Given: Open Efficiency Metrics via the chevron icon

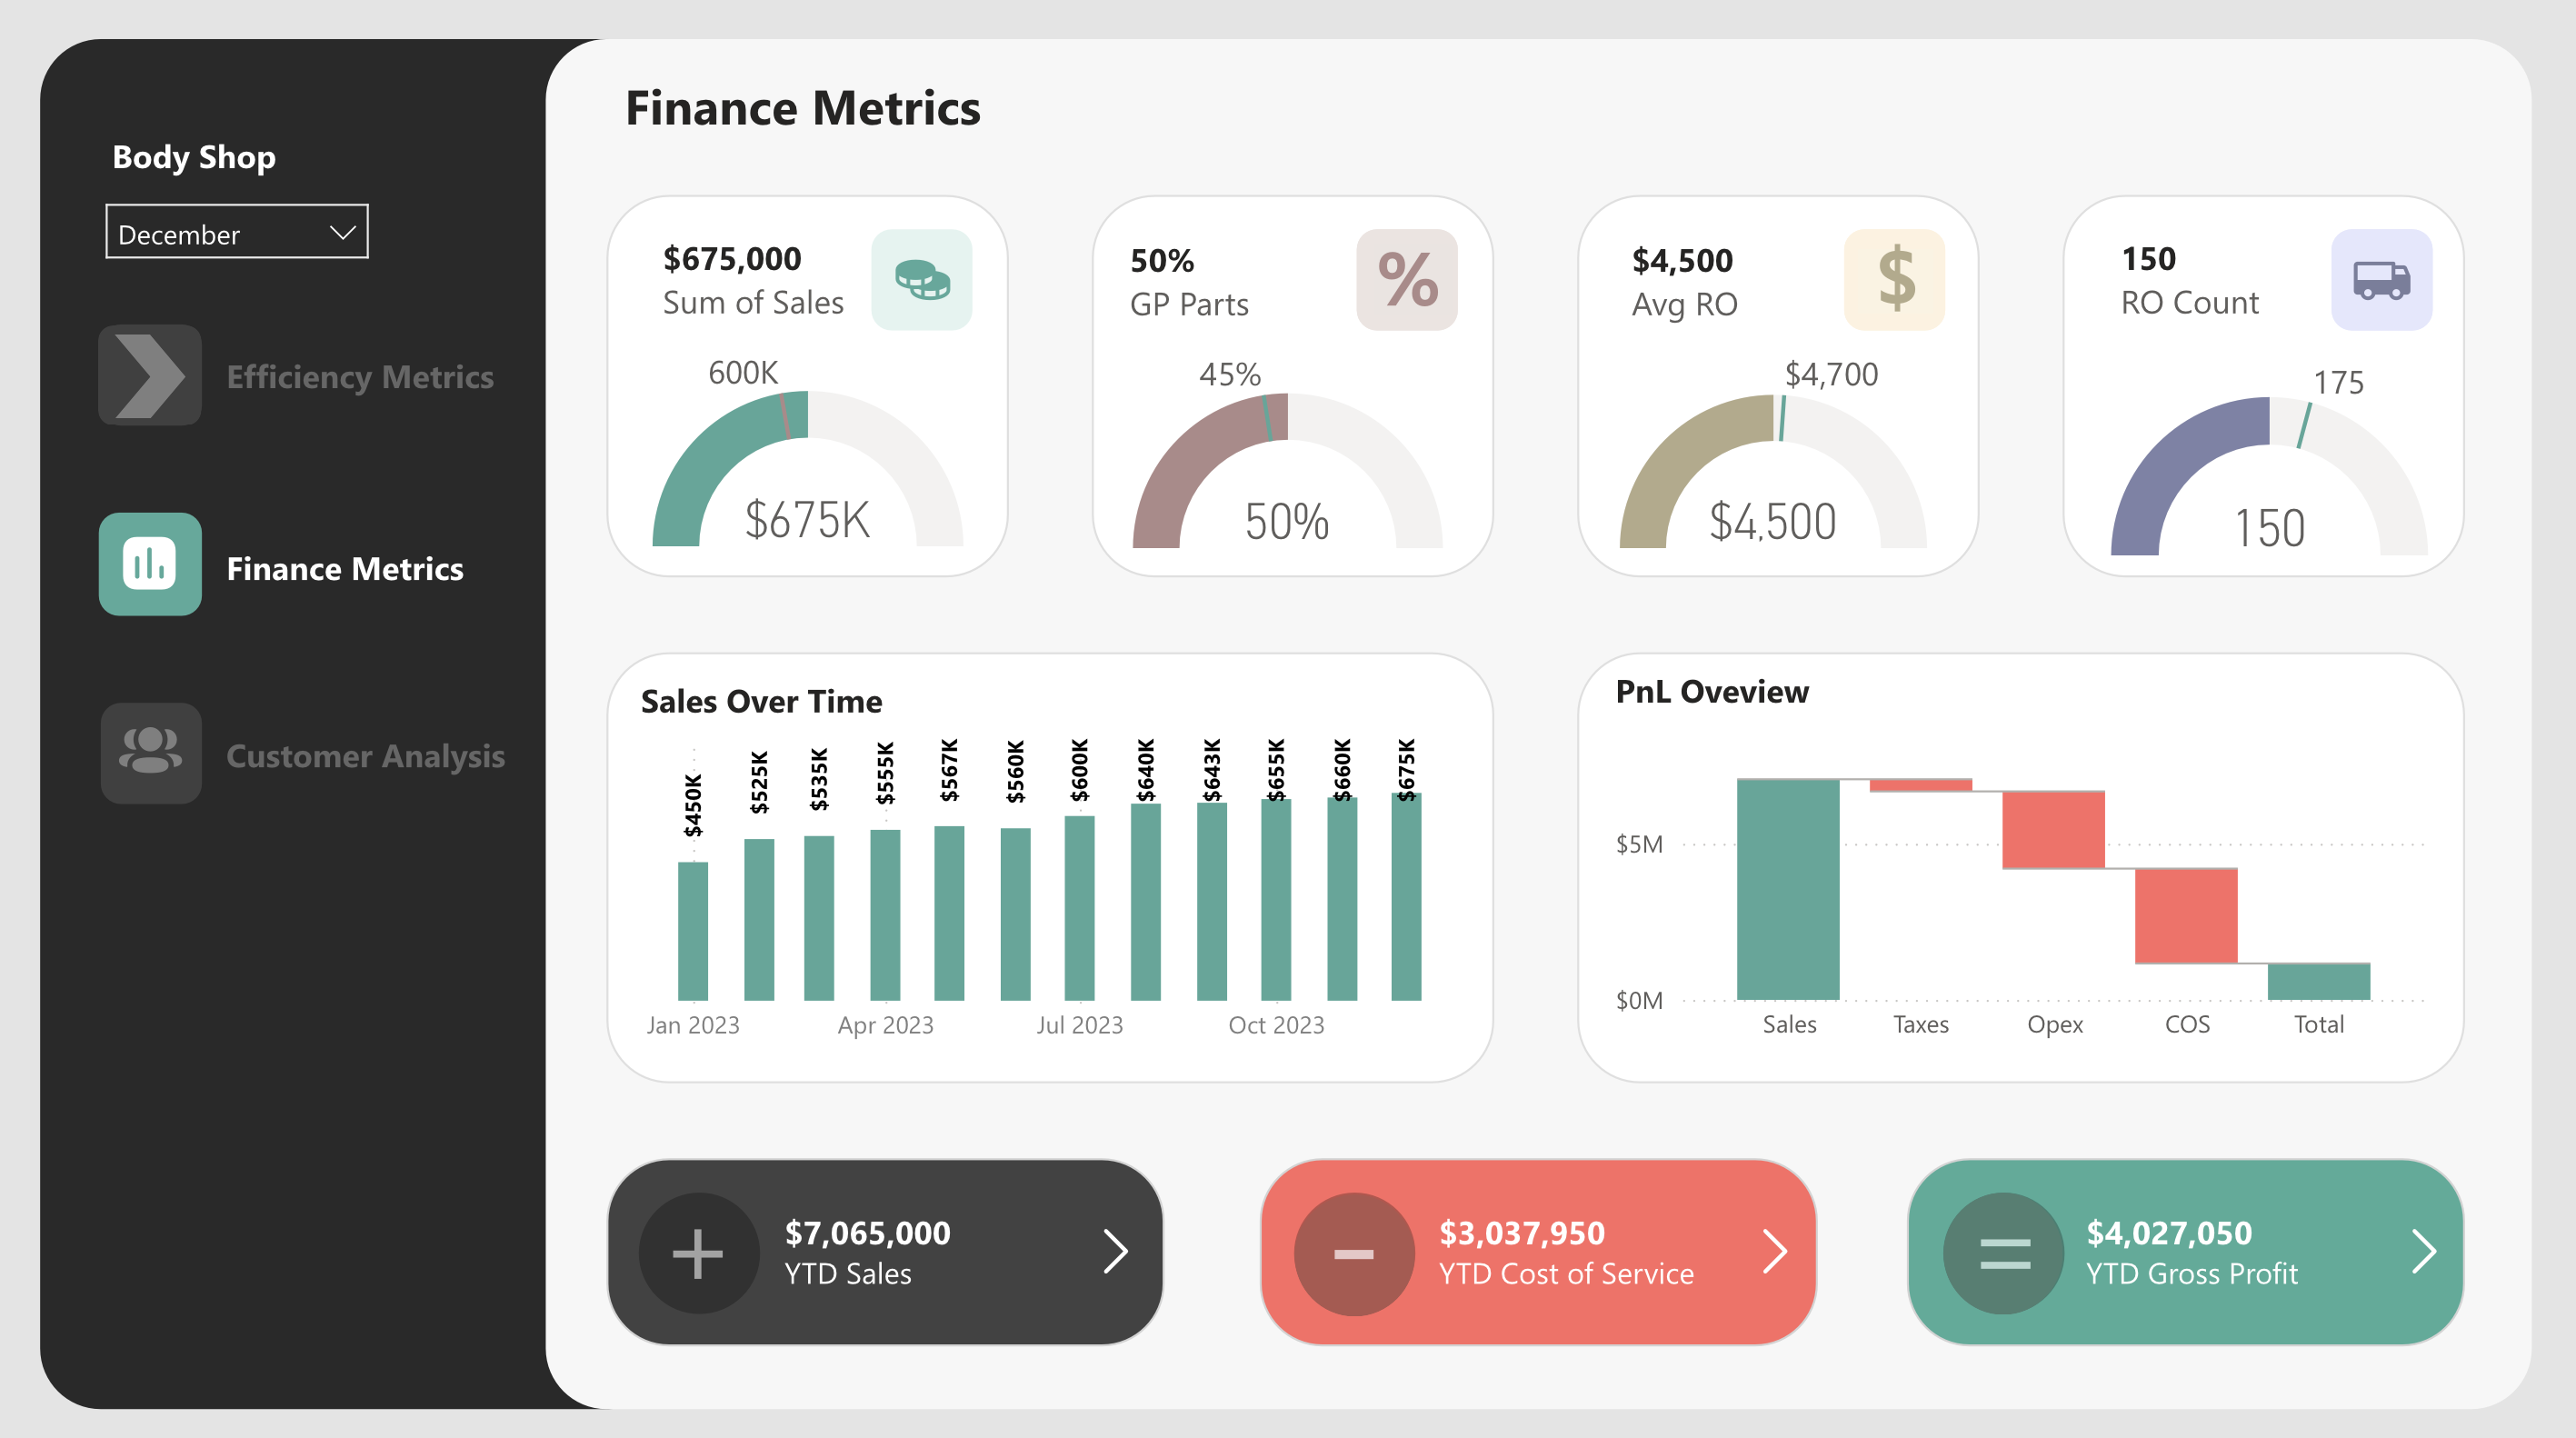Looking at the screenshot, I should click(x=150, y=375).
